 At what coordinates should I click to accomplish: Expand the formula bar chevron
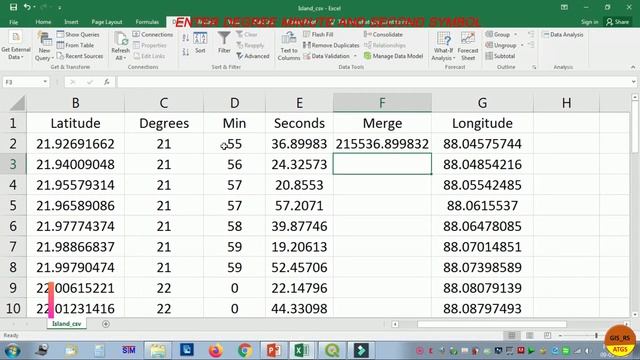point(633,82)
